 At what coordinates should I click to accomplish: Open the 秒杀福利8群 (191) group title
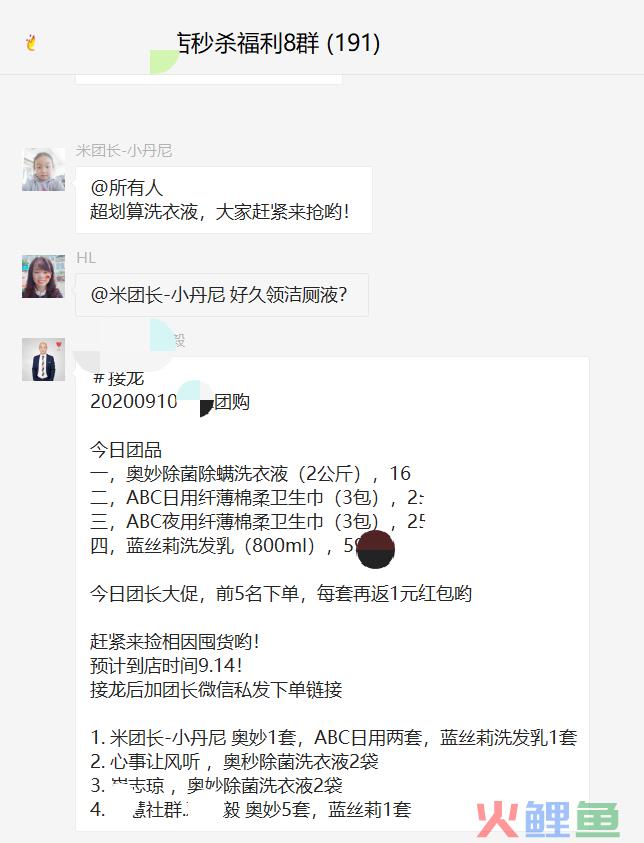pos(278,43)
